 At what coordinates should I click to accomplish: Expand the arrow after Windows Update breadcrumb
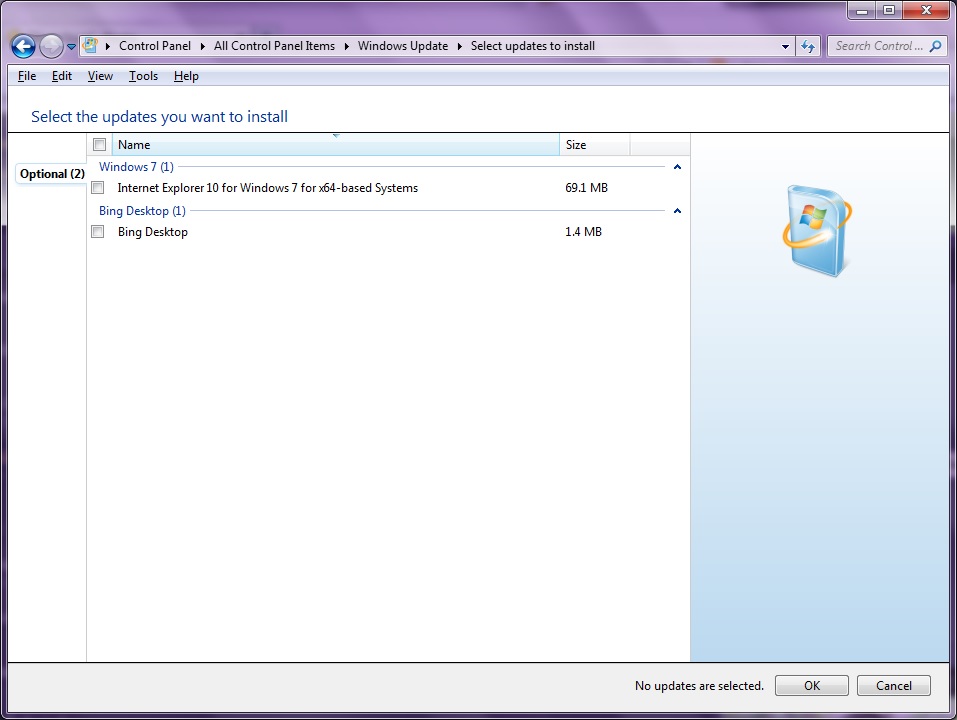(460, 46)
